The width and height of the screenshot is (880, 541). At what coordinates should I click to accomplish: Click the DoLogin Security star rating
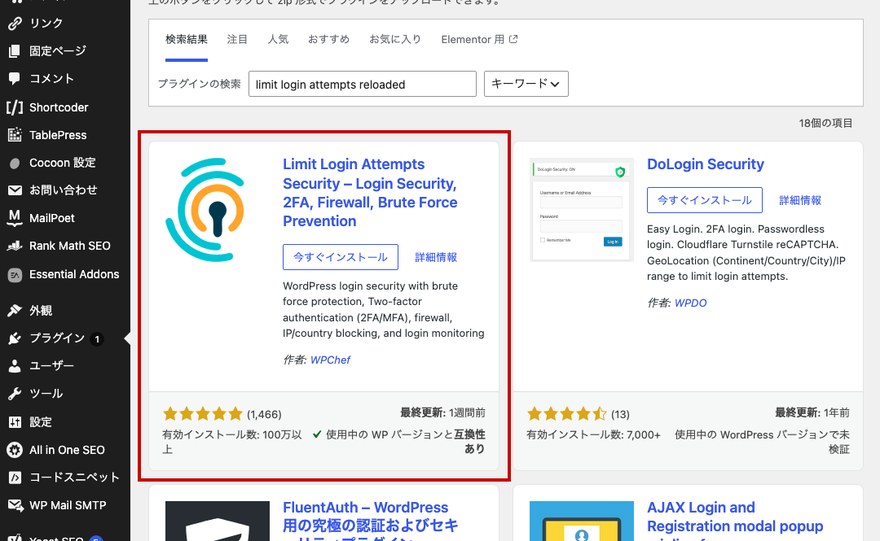pos(567,414)
